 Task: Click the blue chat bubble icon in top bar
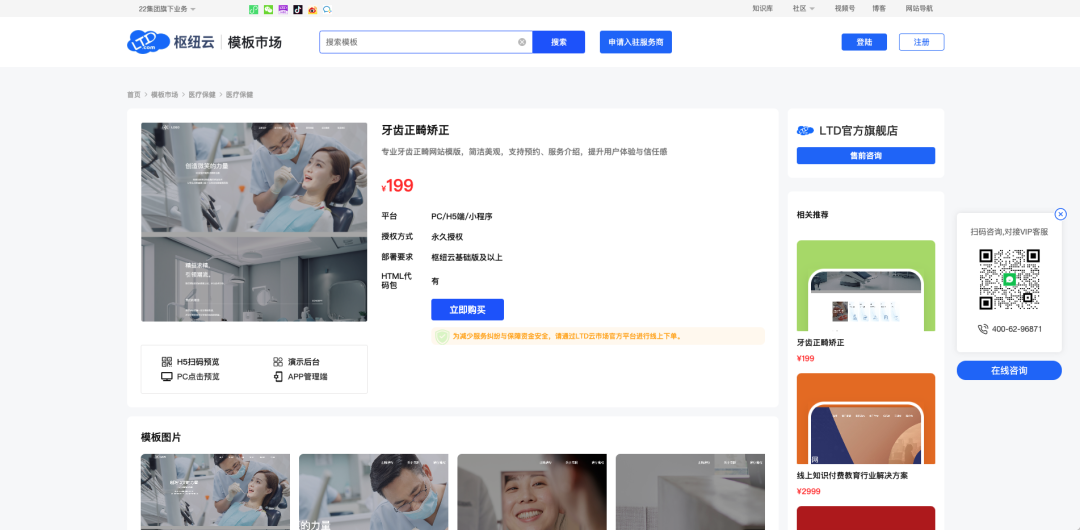[x=327, y=10]
